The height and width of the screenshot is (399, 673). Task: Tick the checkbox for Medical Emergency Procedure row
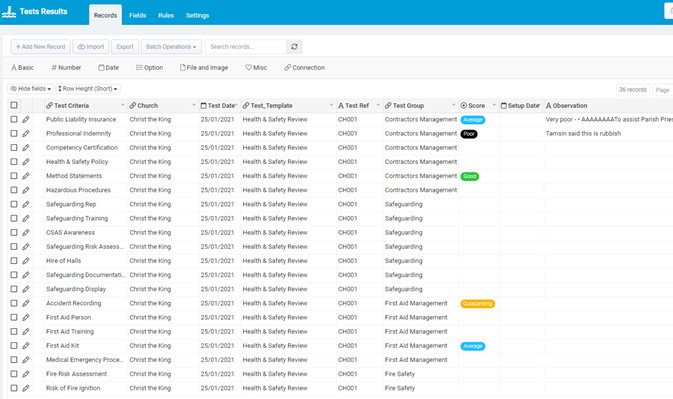[x=14, y=360]
